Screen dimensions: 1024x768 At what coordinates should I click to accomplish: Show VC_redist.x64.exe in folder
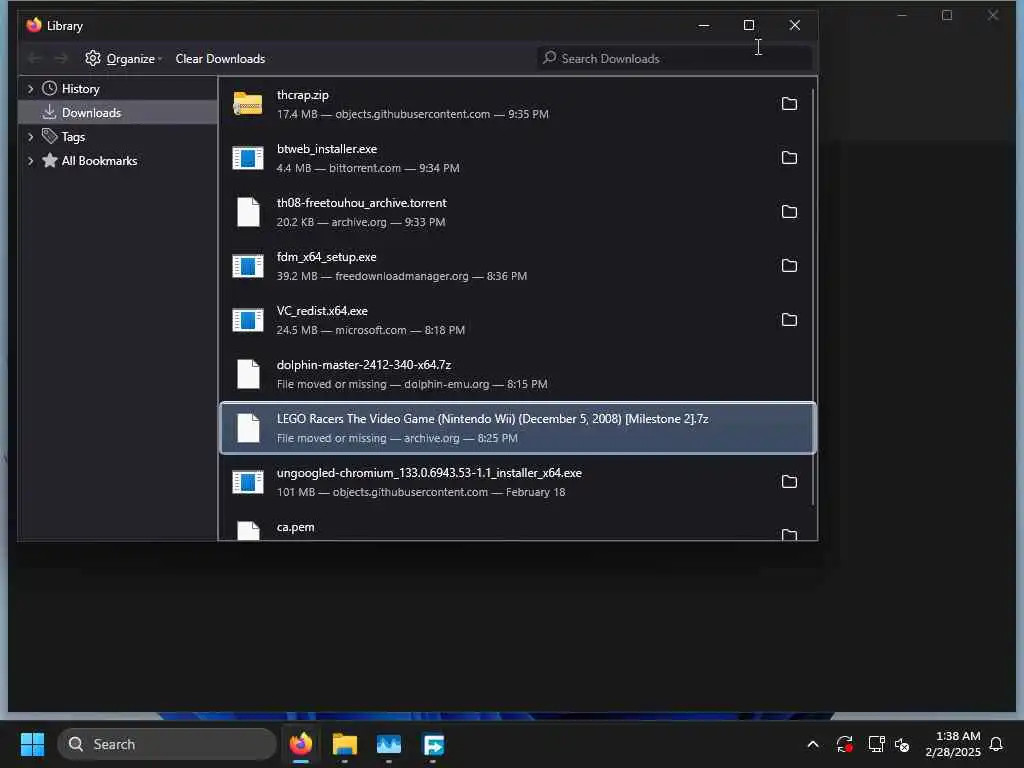tap(789, 320)
